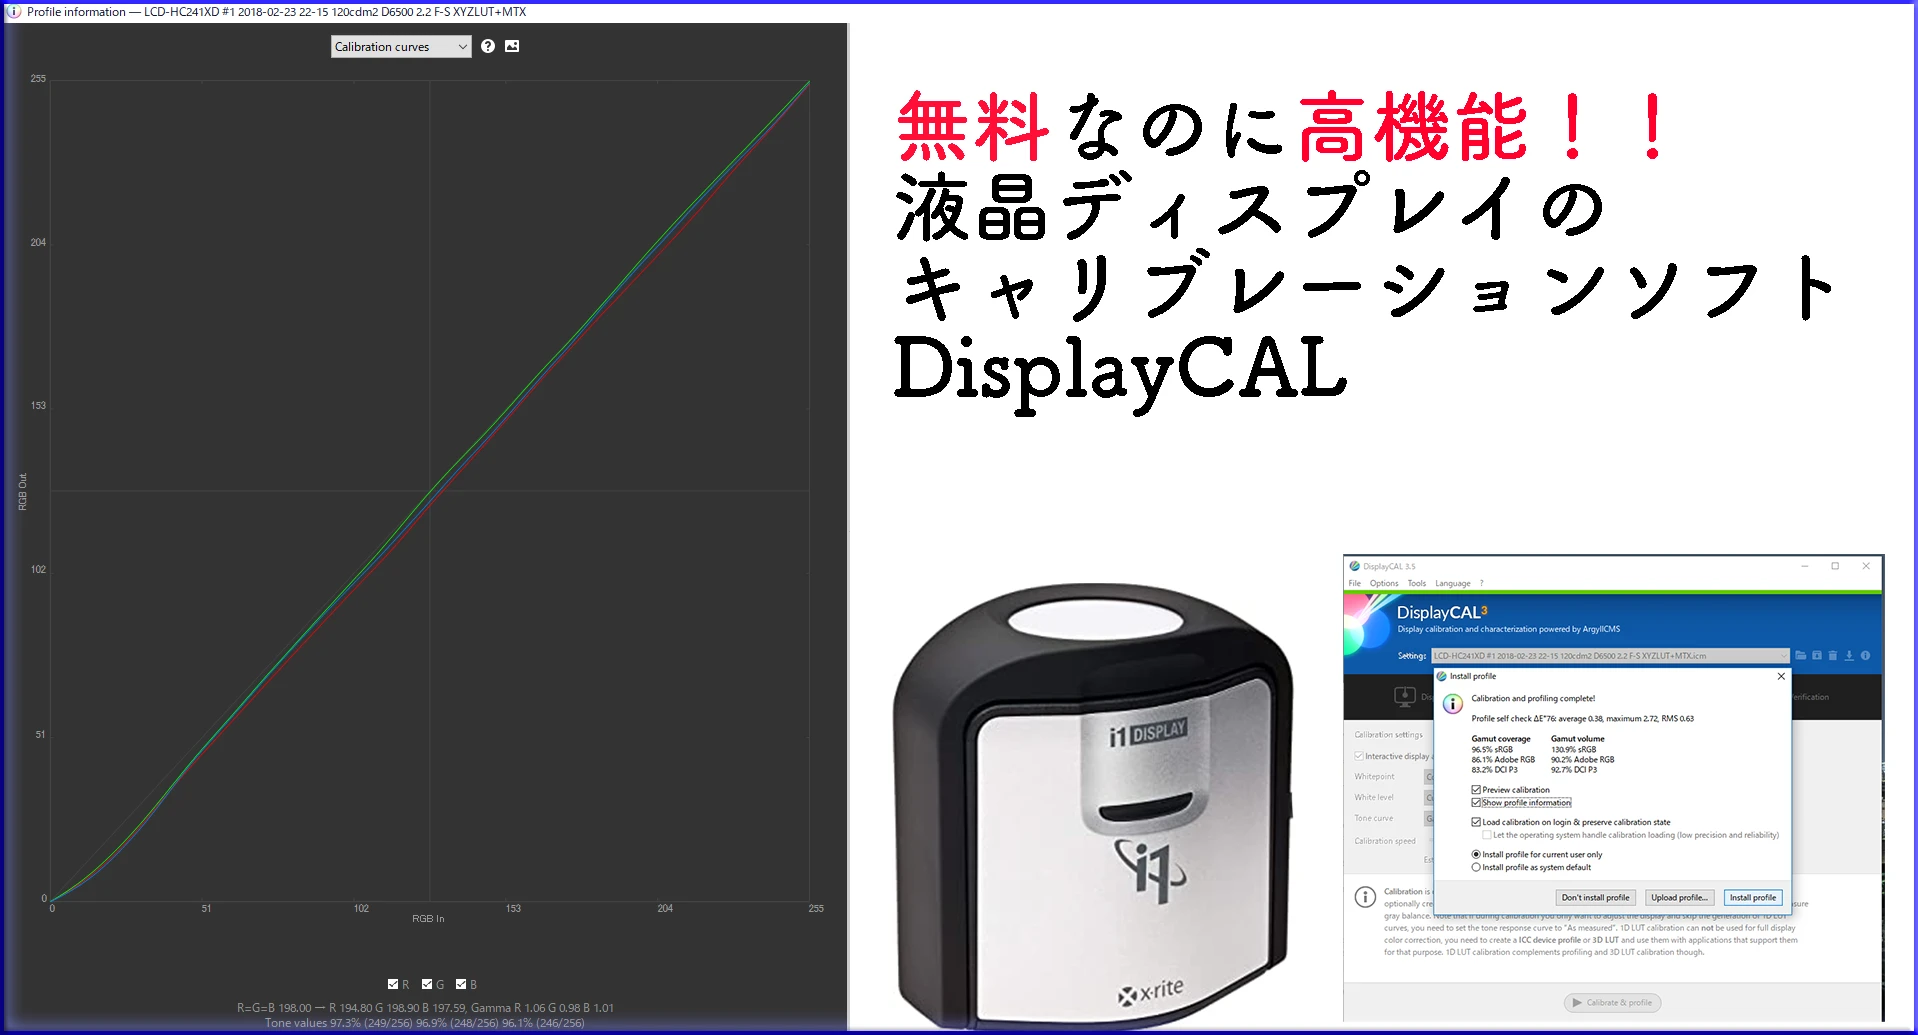This screenshot has width=1918, height=1035.
Task: Click the DisplayCAL logo banner heading
Action: tap(1442, 612)
